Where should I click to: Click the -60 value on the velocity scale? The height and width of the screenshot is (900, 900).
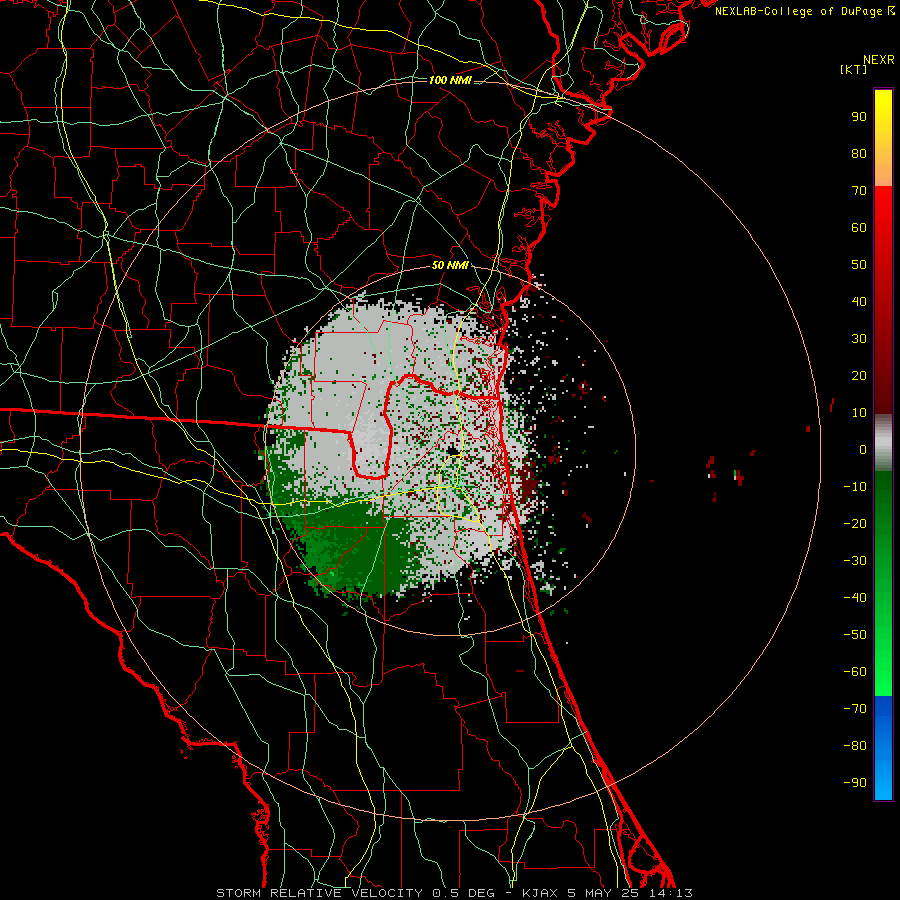(855, 672)
